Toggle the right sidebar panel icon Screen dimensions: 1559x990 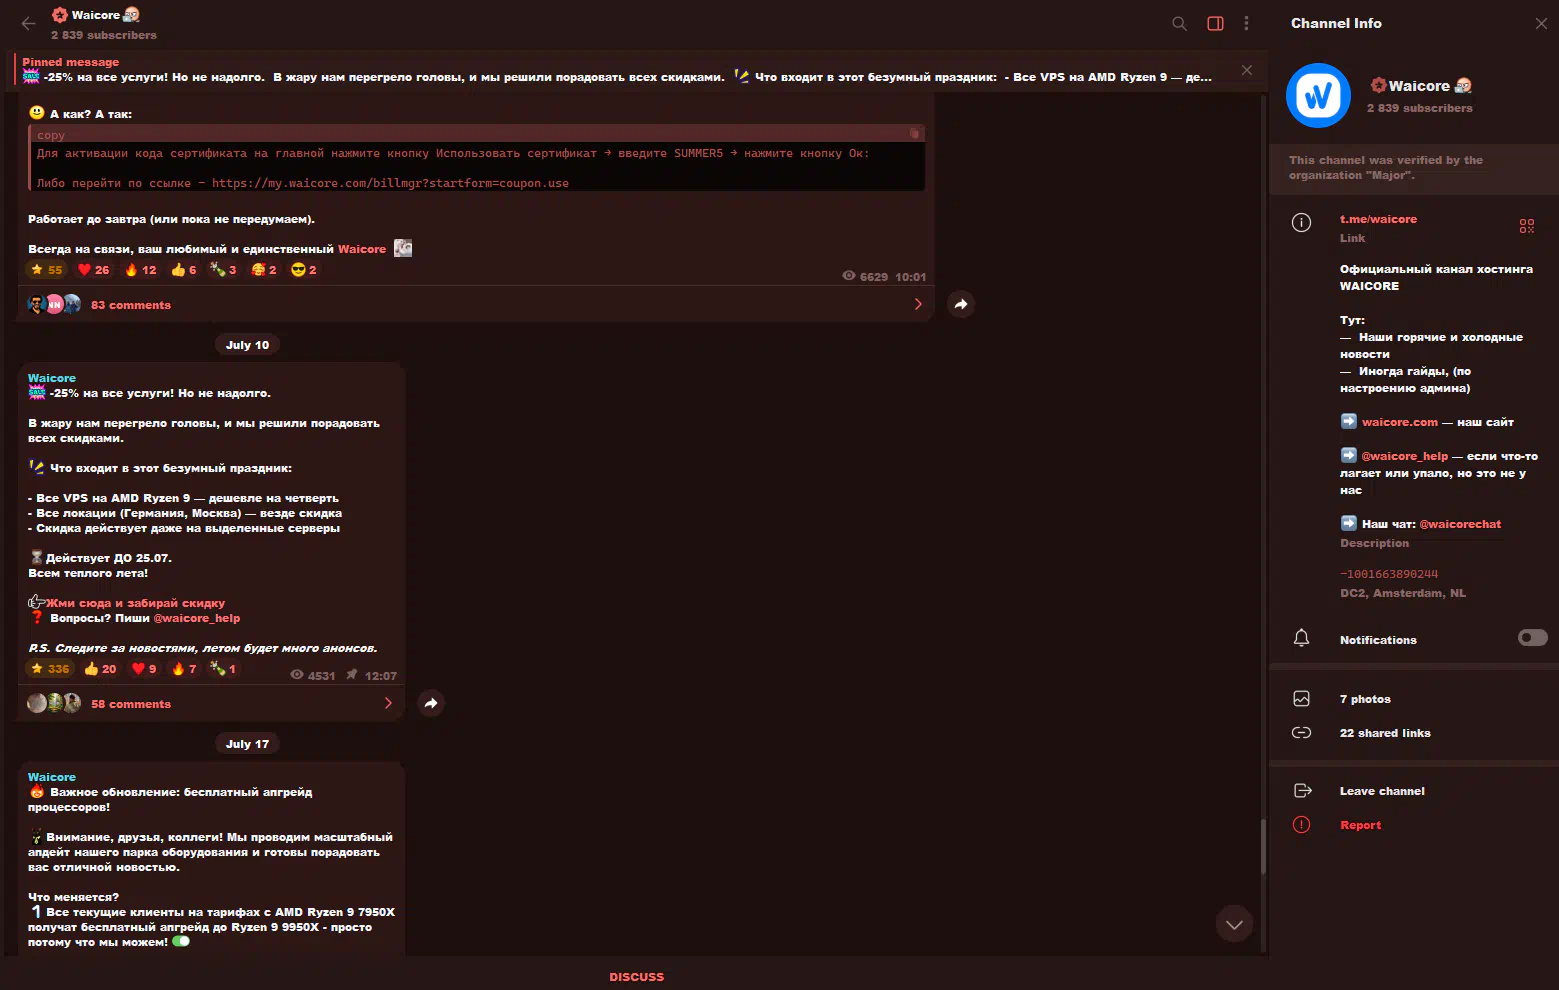(x=1216, y=24)
